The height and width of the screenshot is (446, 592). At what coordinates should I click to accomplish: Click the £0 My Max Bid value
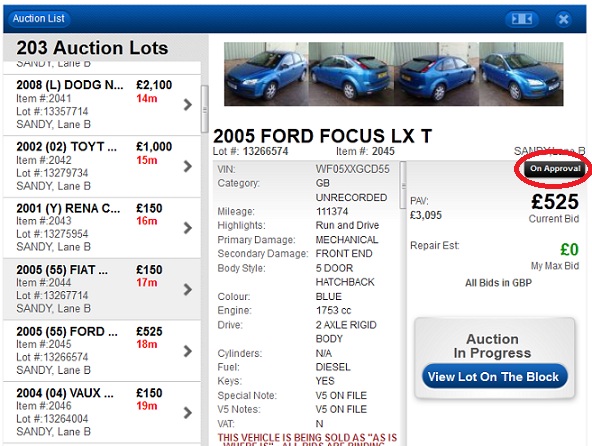569,250
